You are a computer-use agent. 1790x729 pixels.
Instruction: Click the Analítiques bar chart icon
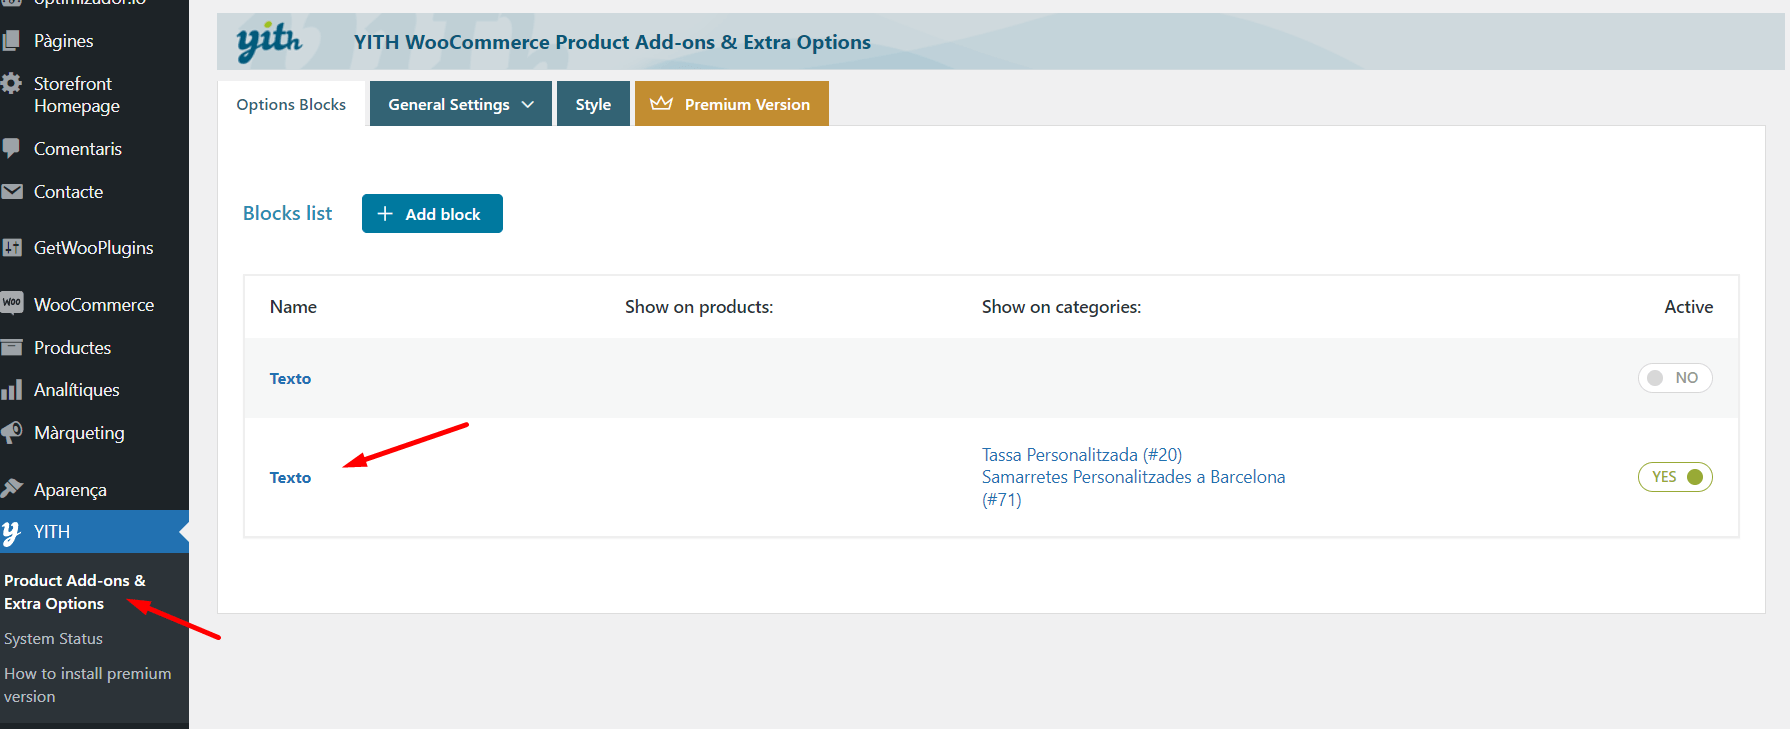point(11,390)
